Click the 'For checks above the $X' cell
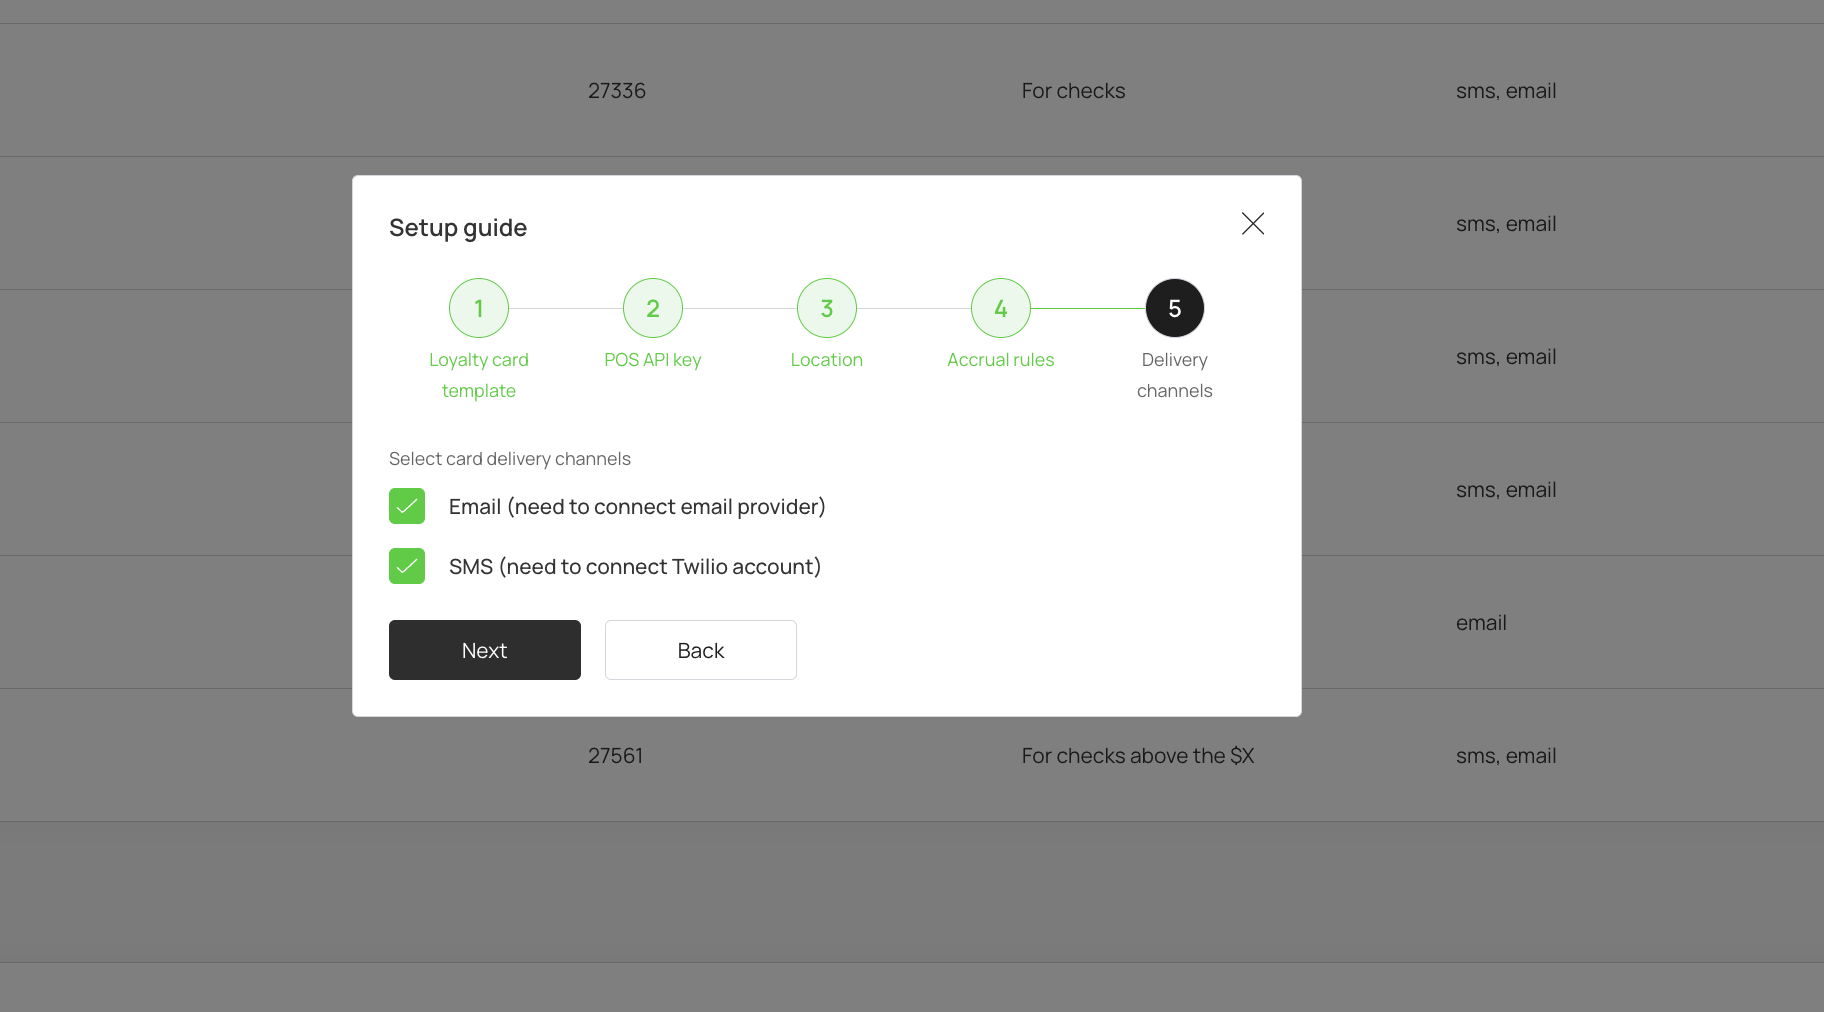Viewport: 1824px width, 1012px height. tap(1138, 756)
